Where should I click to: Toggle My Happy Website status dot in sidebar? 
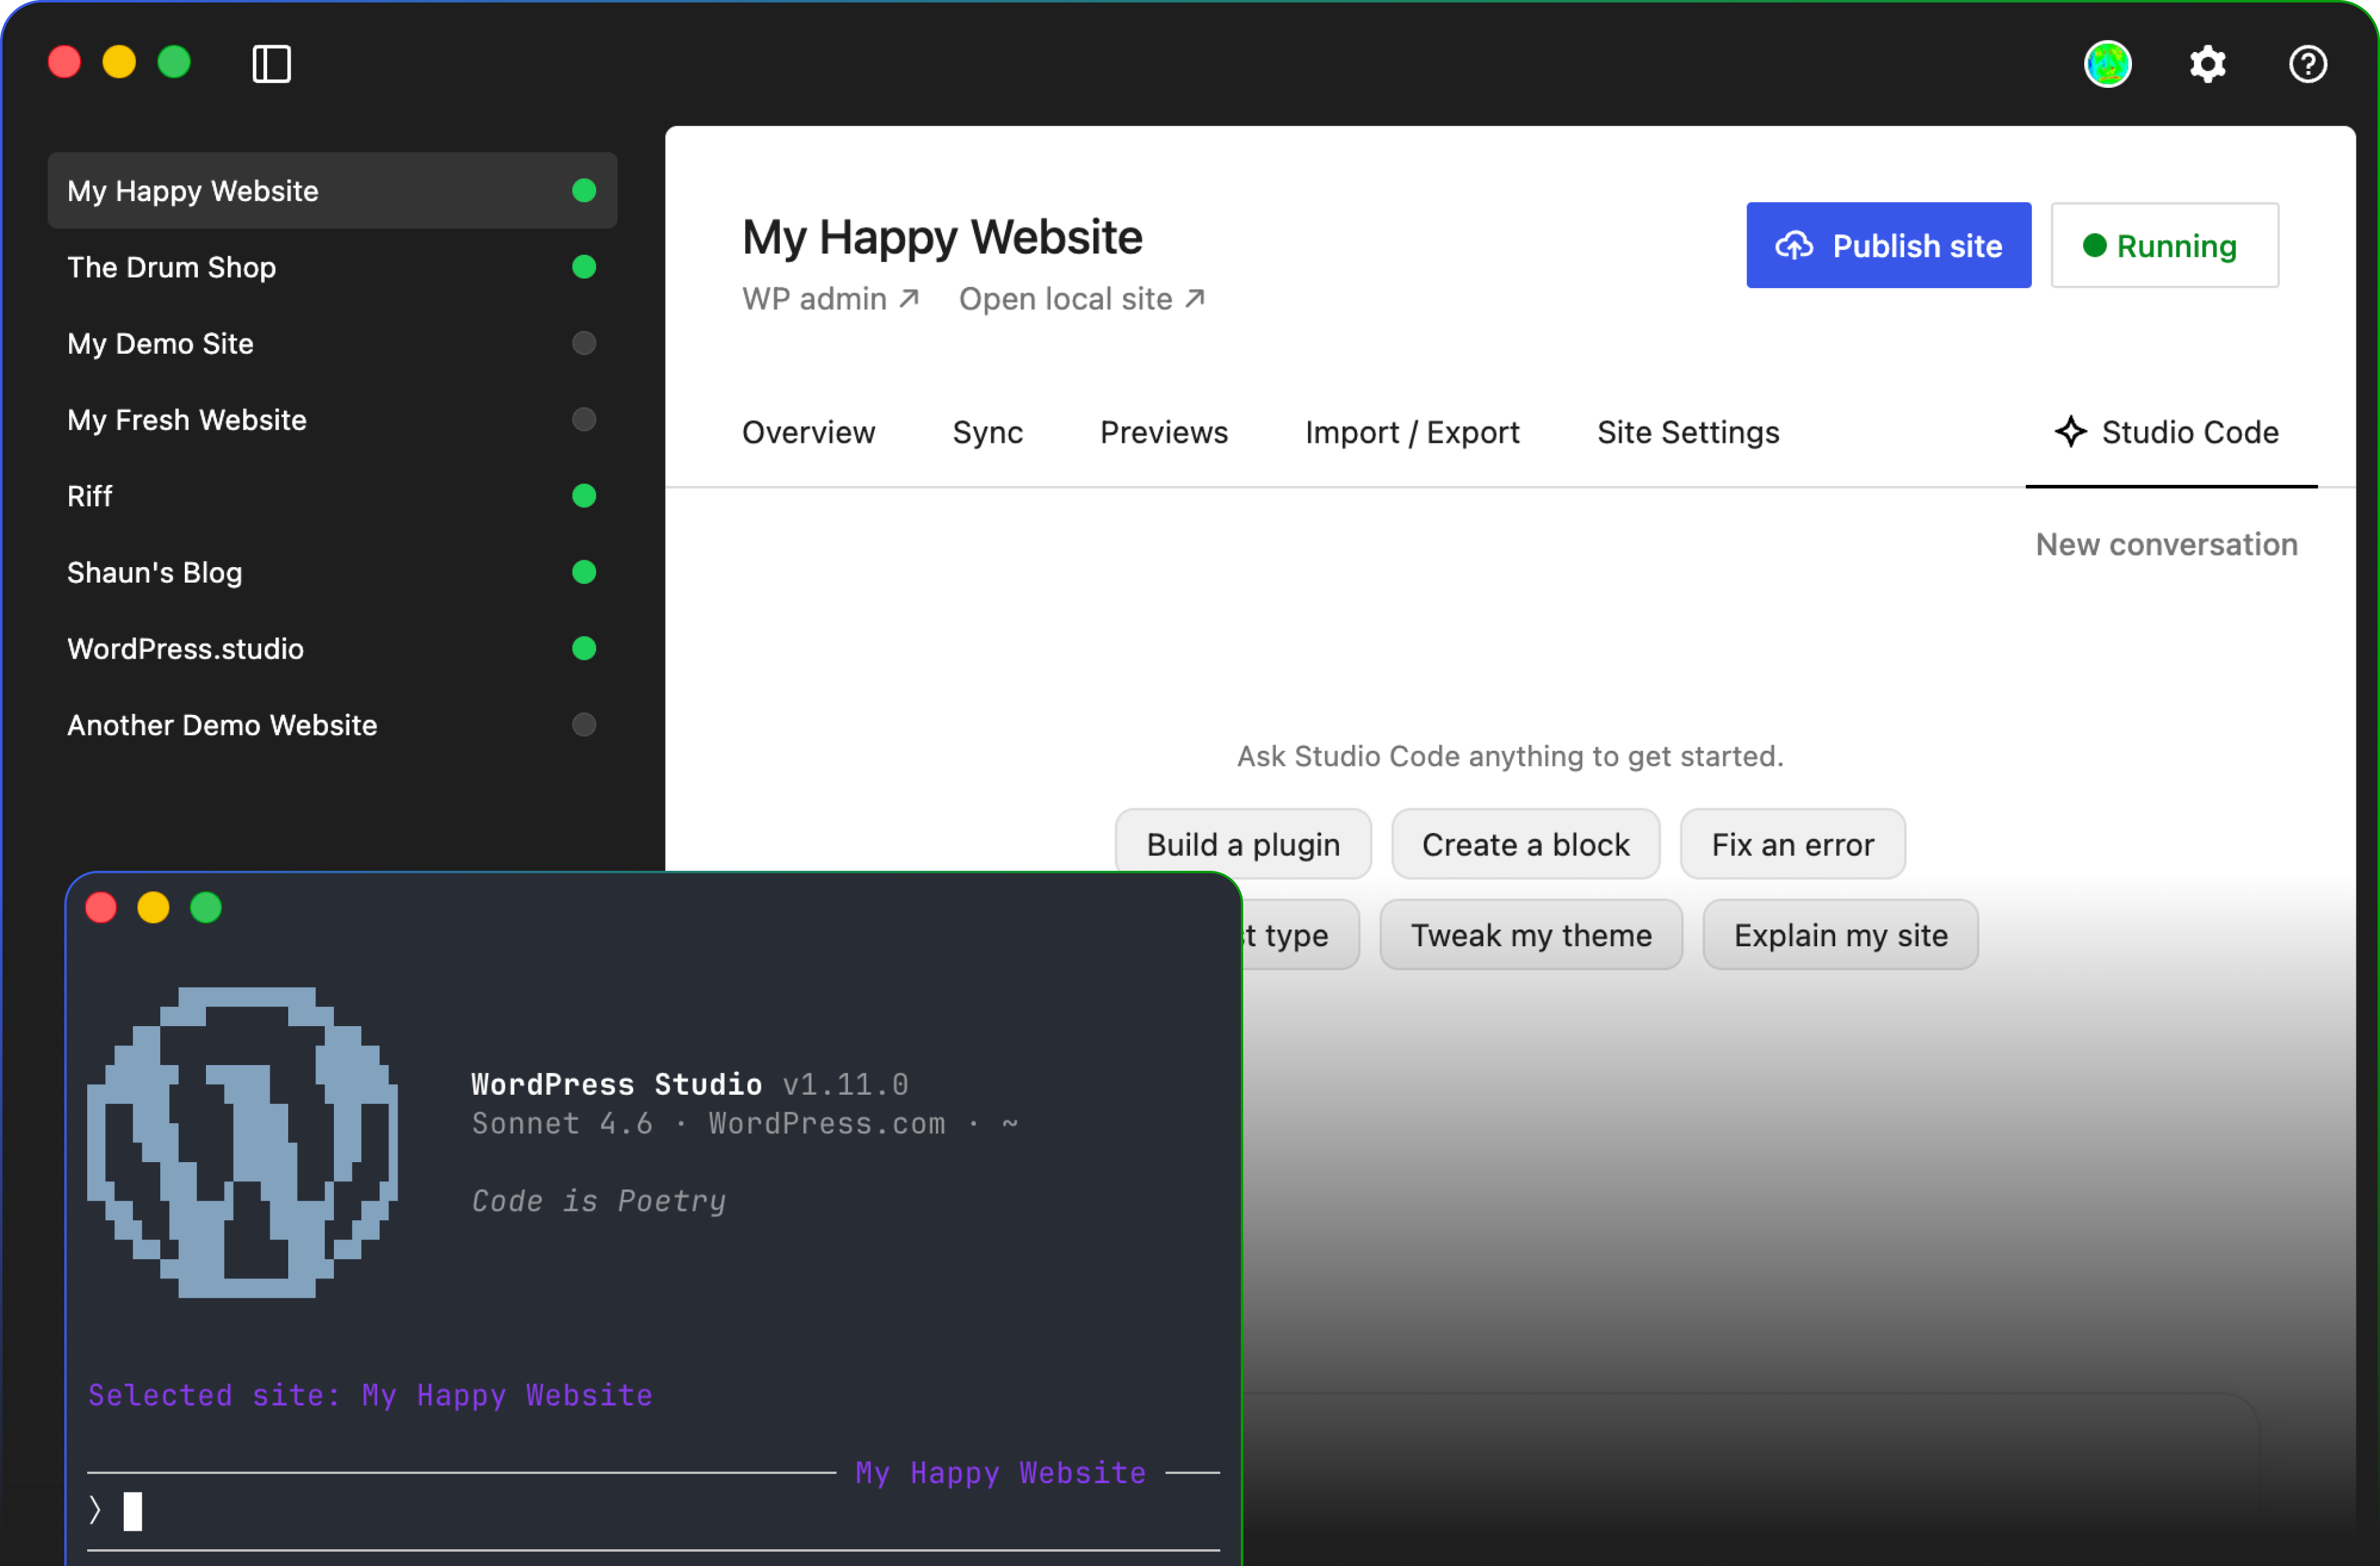tap(584, 190)
